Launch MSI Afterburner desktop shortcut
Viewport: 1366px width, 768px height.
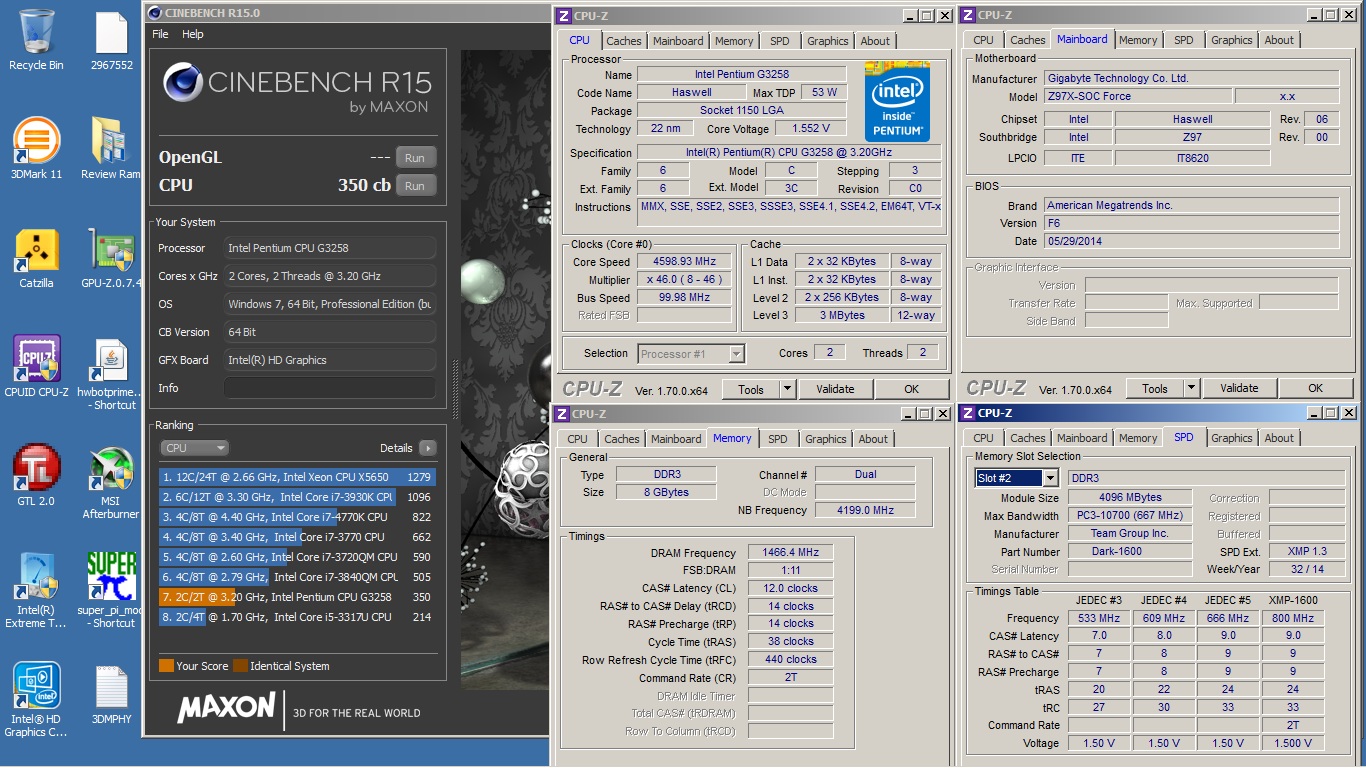click(111, 483)
